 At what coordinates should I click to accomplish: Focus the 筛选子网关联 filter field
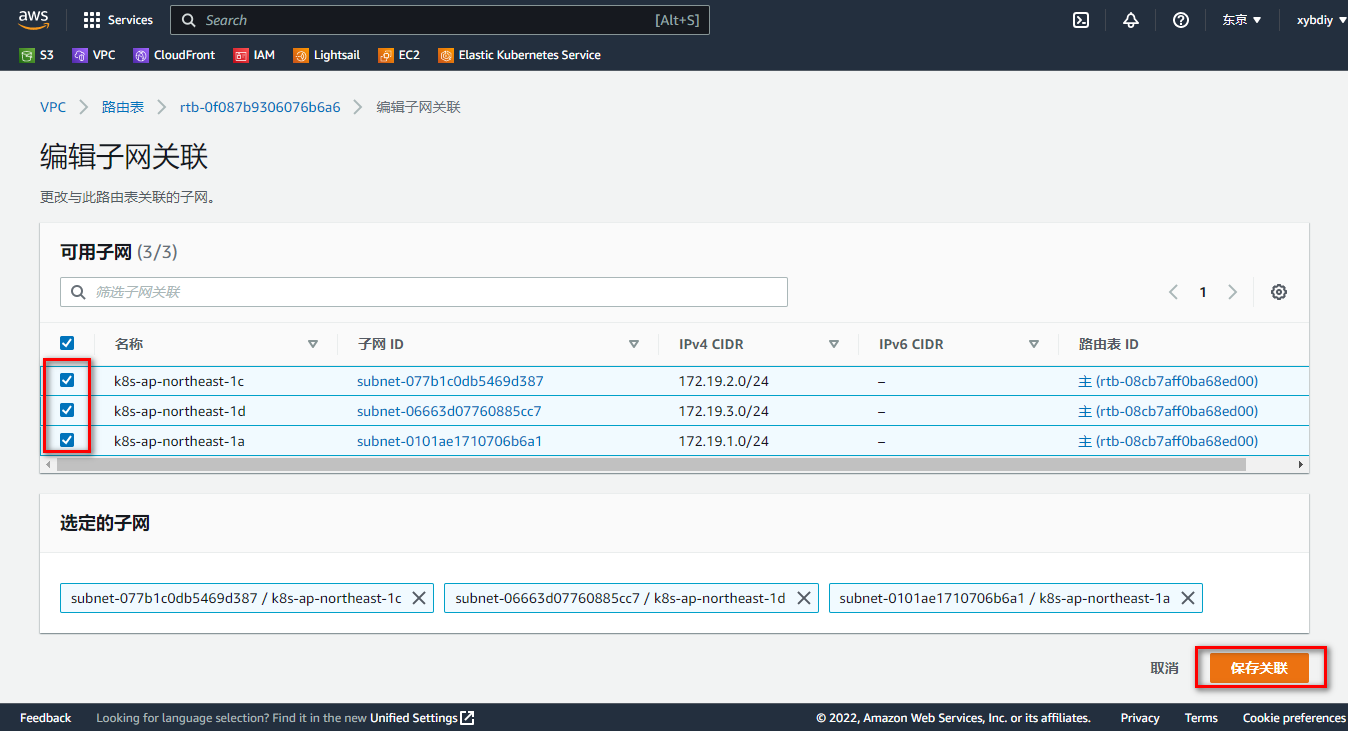[x=424, y=292]
